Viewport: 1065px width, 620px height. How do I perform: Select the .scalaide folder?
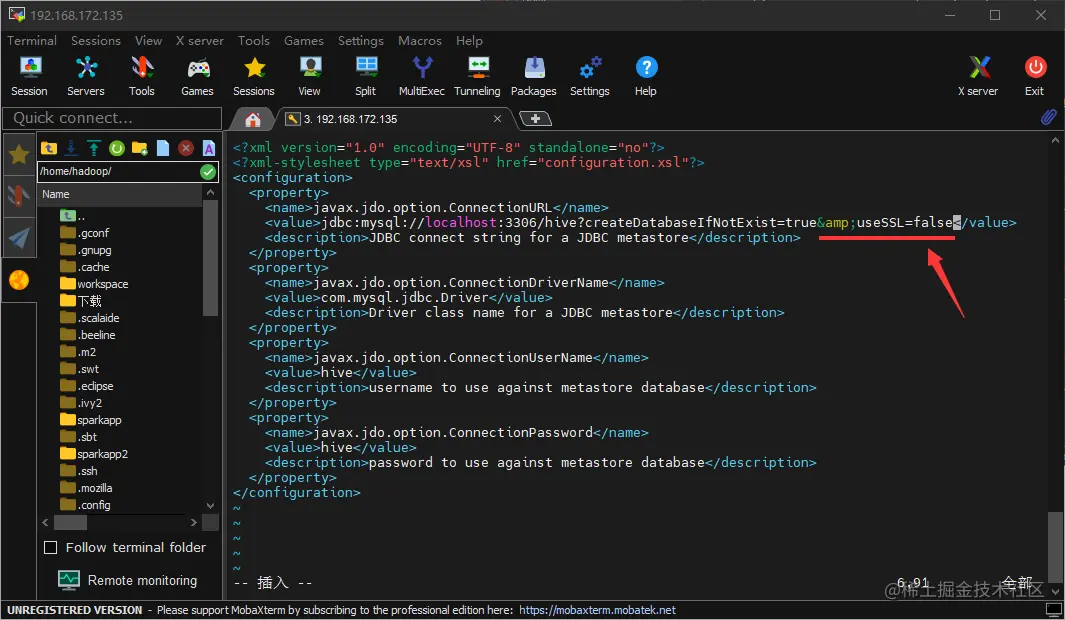pos(90,318)
